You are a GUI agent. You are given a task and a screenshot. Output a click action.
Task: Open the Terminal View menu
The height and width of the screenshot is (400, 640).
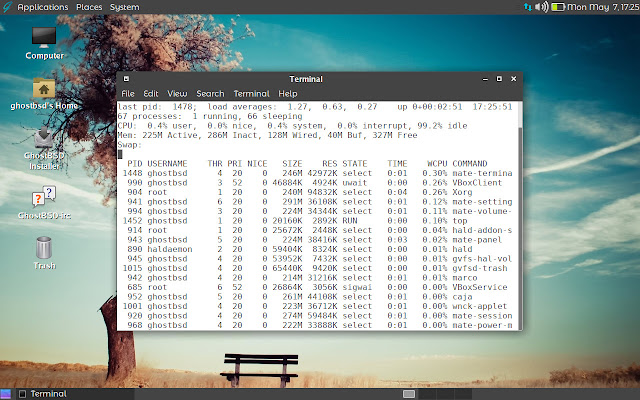click(177, 93)
